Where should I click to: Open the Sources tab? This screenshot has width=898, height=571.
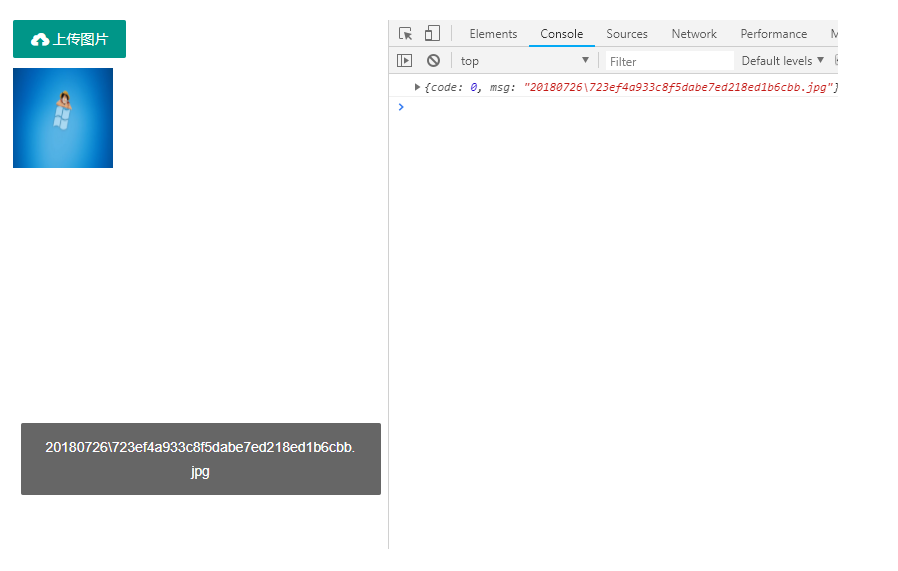[627, 34]
